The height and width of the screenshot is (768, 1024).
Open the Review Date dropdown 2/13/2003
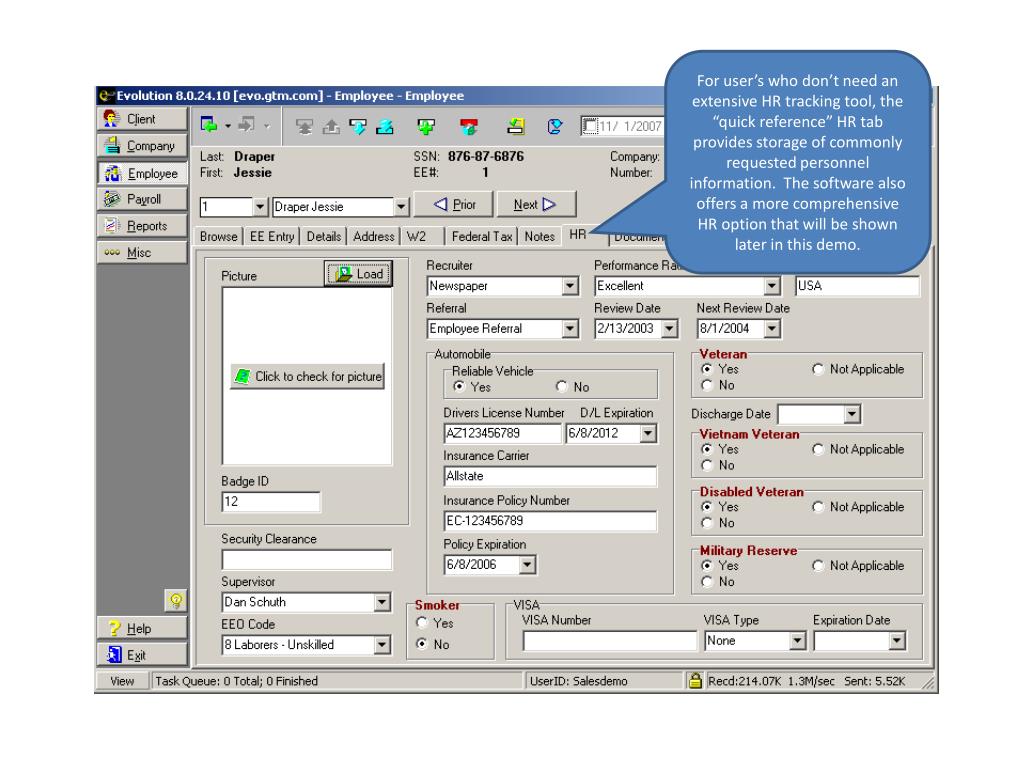[x=669, y=328]
